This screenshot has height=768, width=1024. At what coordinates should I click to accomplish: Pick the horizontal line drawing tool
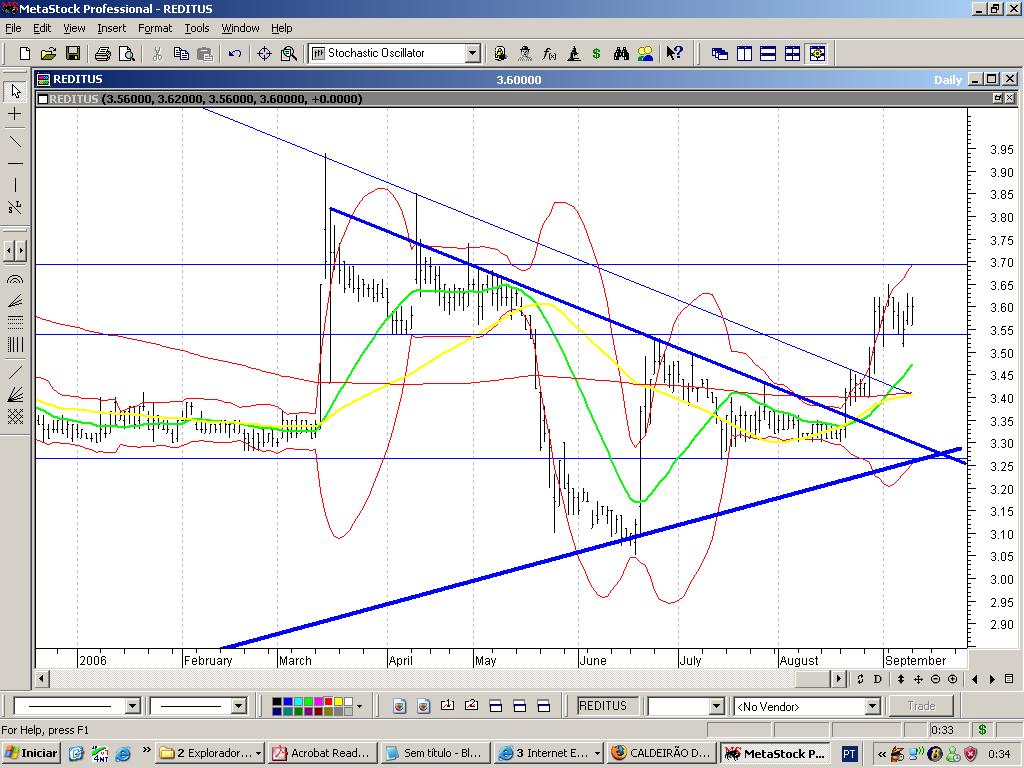pos(15,162)
